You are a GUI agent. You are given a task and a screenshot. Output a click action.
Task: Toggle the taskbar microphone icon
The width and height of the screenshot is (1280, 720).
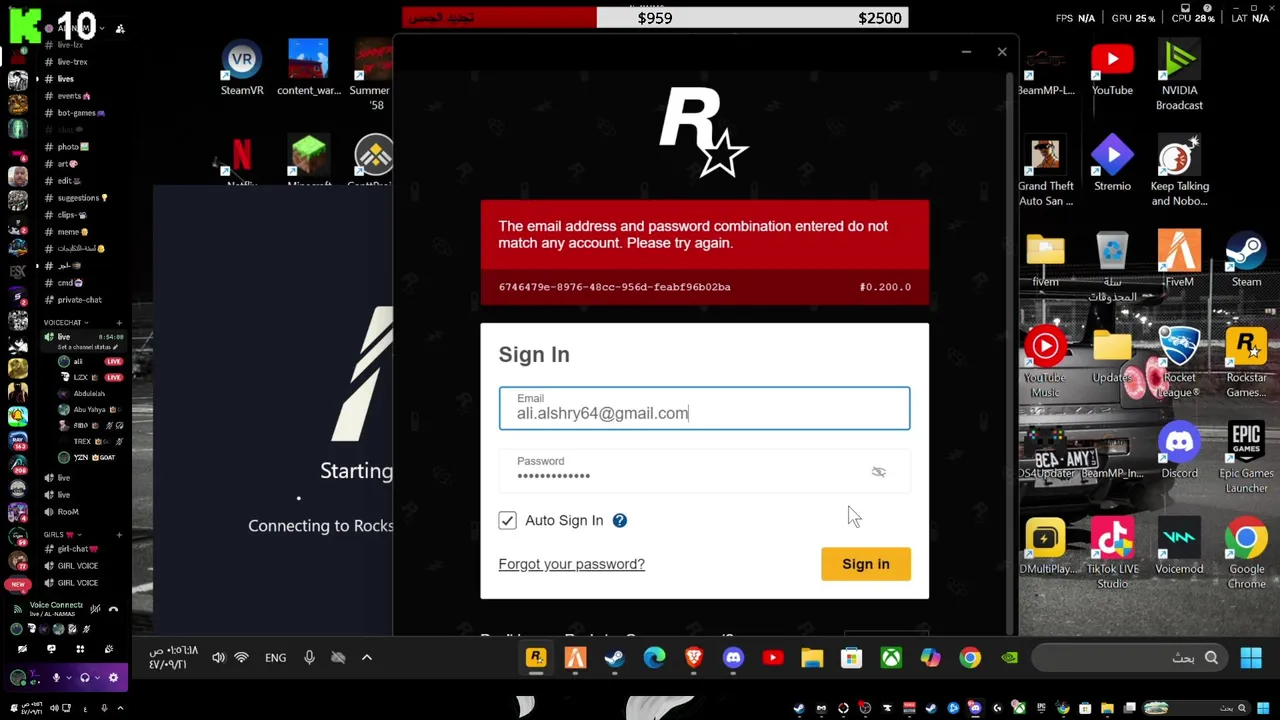coord(310,658)
